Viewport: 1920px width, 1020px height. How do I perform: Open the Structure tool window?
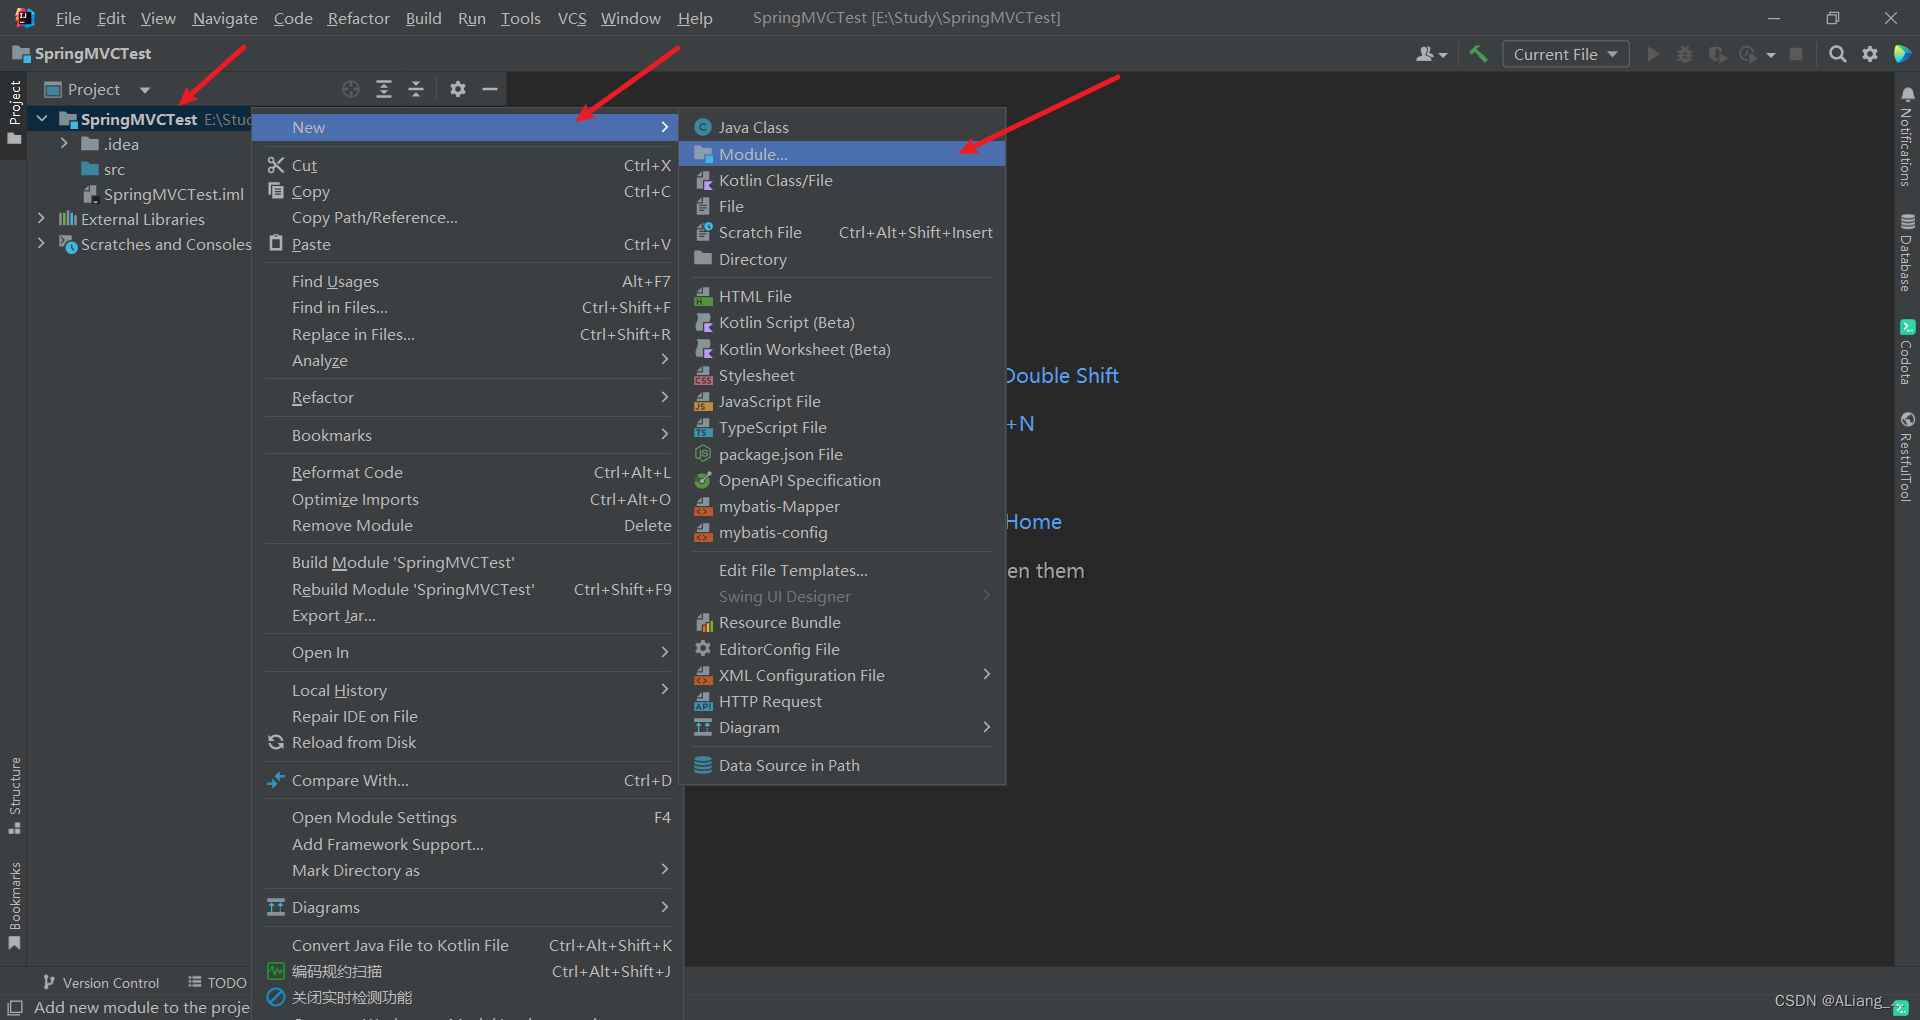pos(14,796)
